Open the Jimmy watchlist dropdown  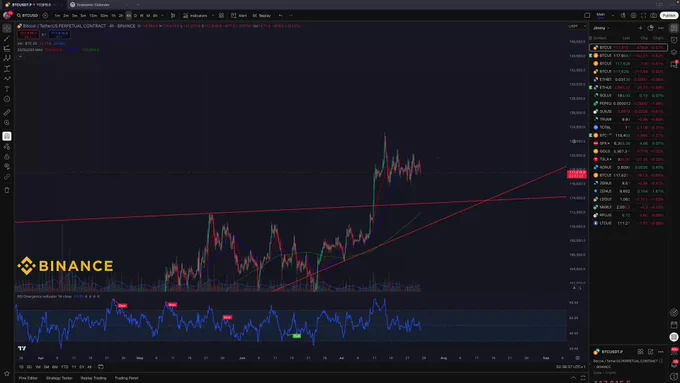point(602,28)
